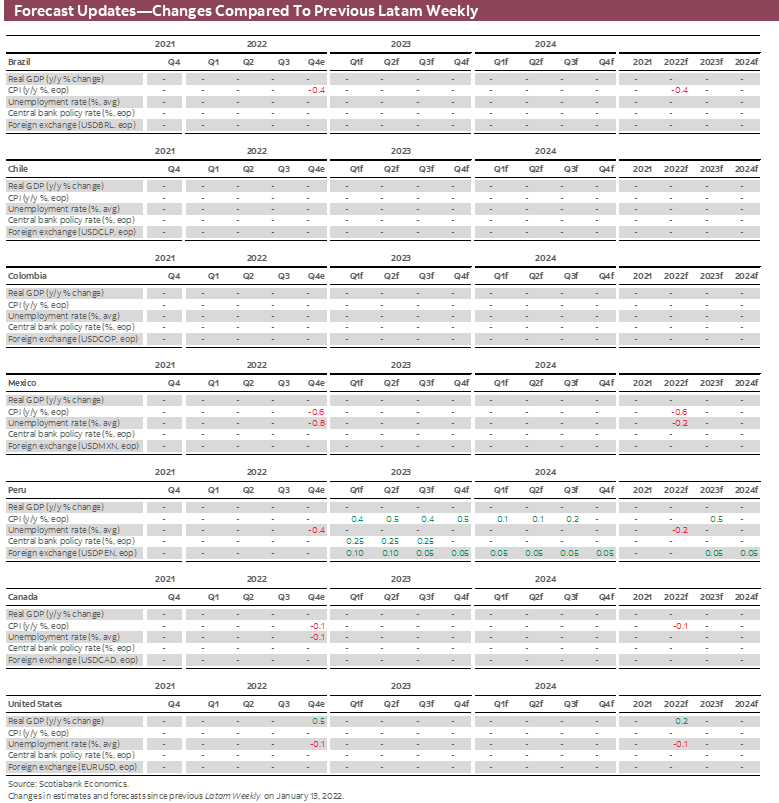The width and height of the screenshot is (779, 803).
Task: Click United States table's 2024 year header
Action: 545,686
